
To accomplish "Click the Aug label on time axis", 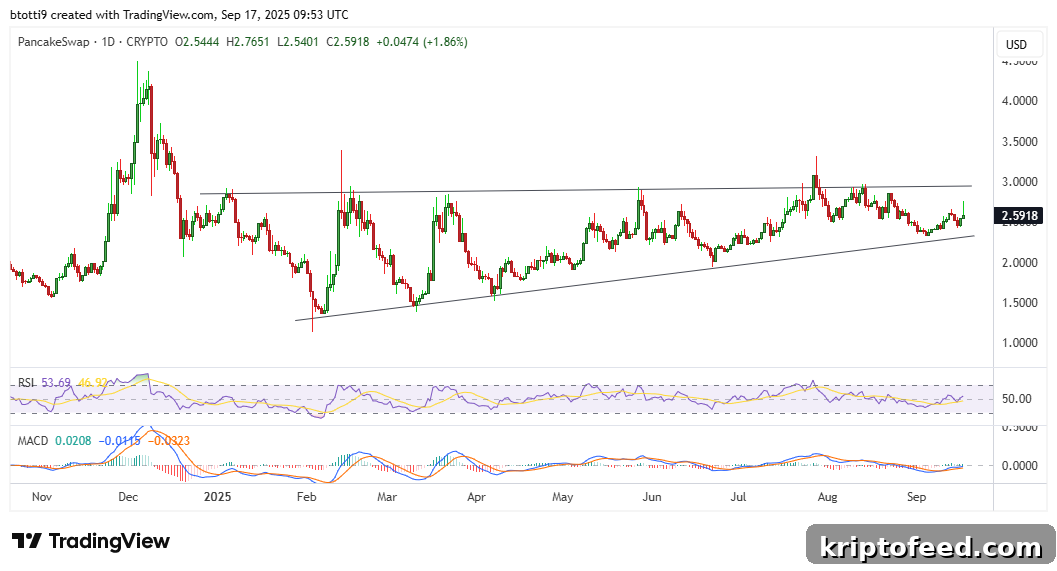I will click(828, 497).
